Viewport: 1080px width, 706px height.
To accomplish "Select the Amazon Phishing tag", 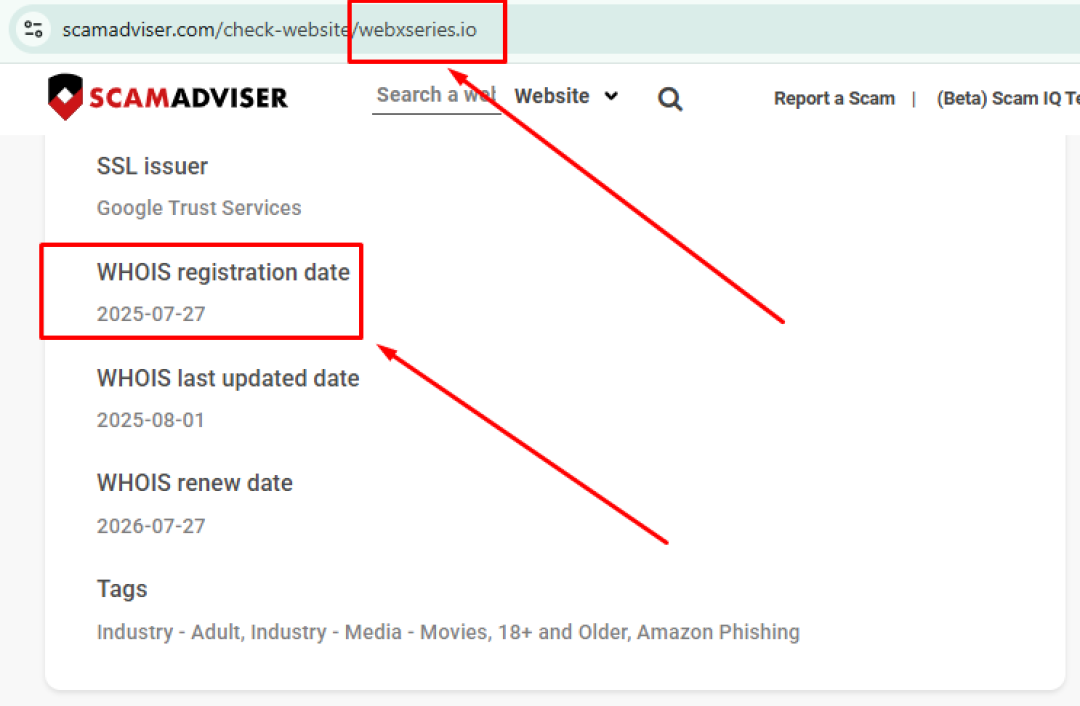I will (x=718, y=632).
